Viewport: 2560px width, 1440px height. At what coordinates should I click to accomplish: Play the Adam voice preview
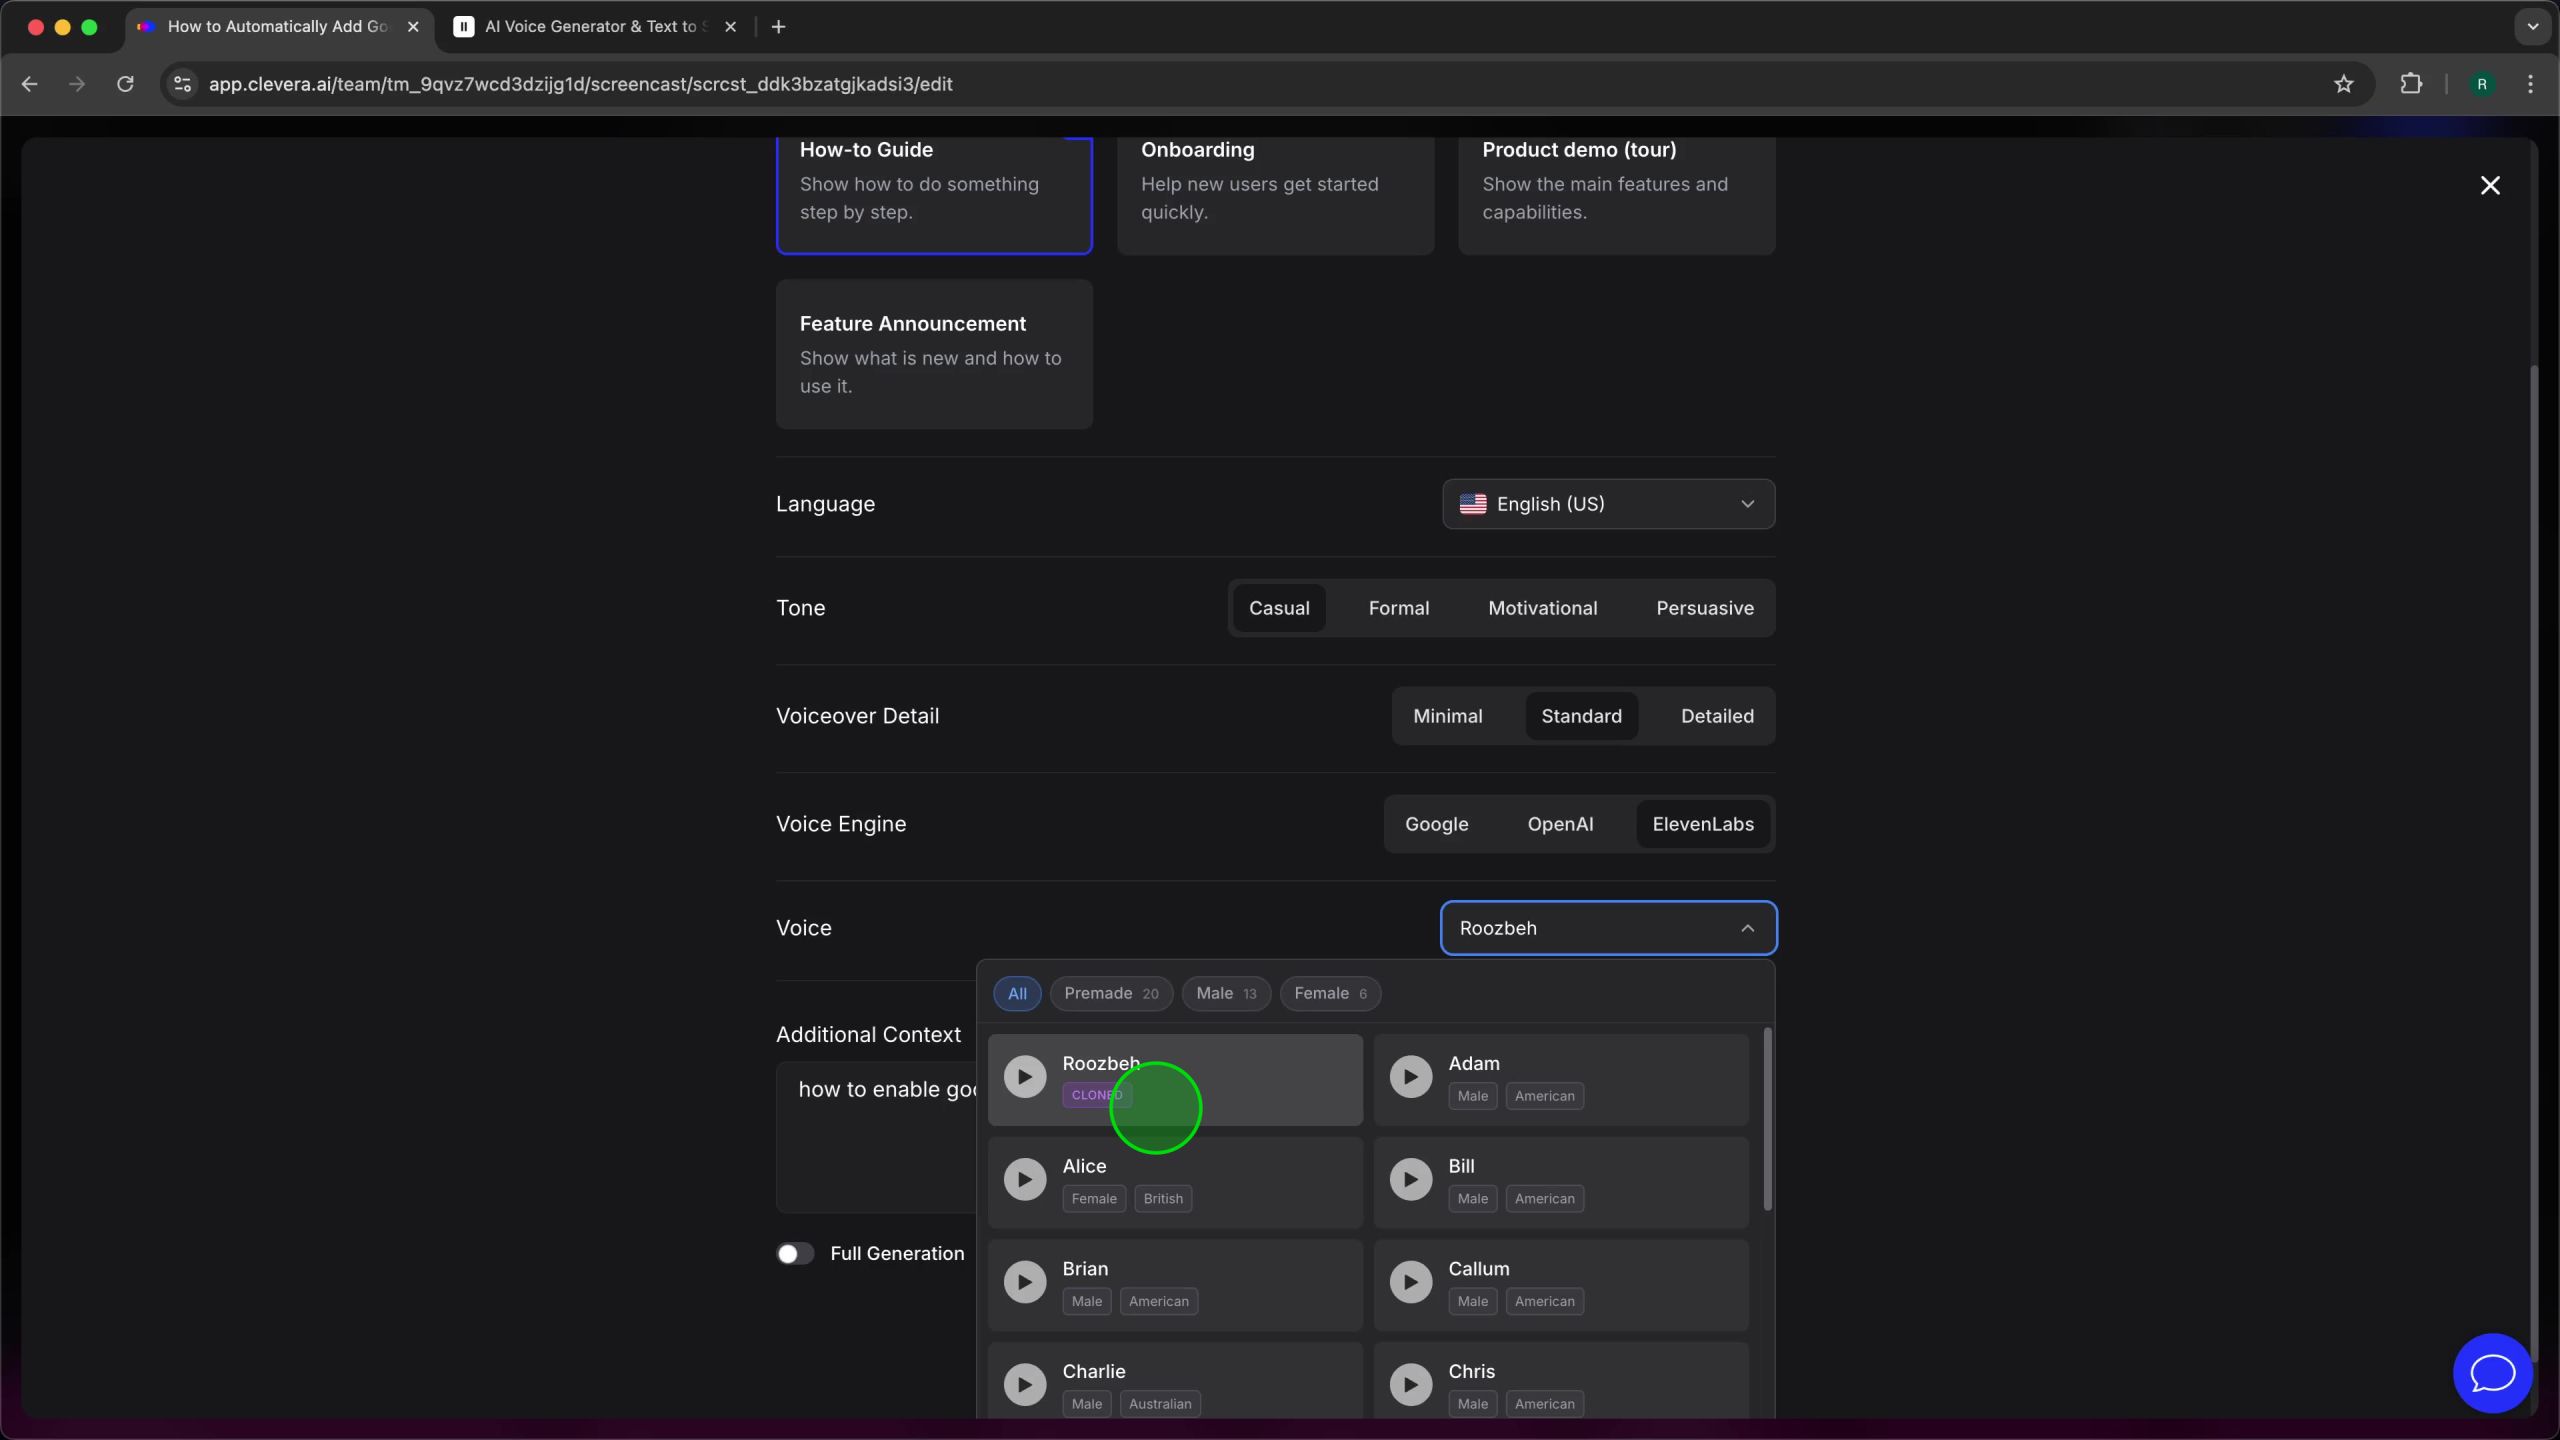[x=1410, y=1077]
